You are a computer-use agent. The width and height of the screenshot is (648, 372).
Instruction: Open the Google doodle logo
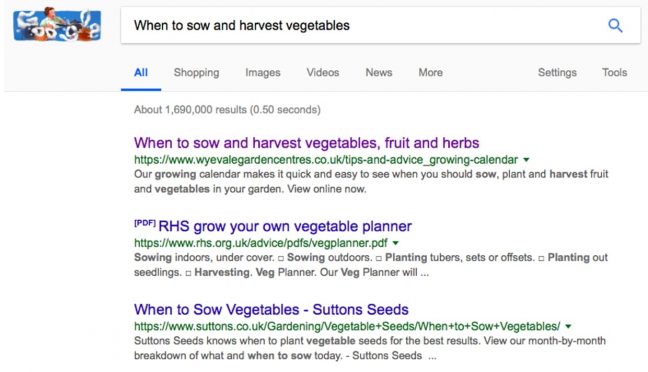coord(57,24)
